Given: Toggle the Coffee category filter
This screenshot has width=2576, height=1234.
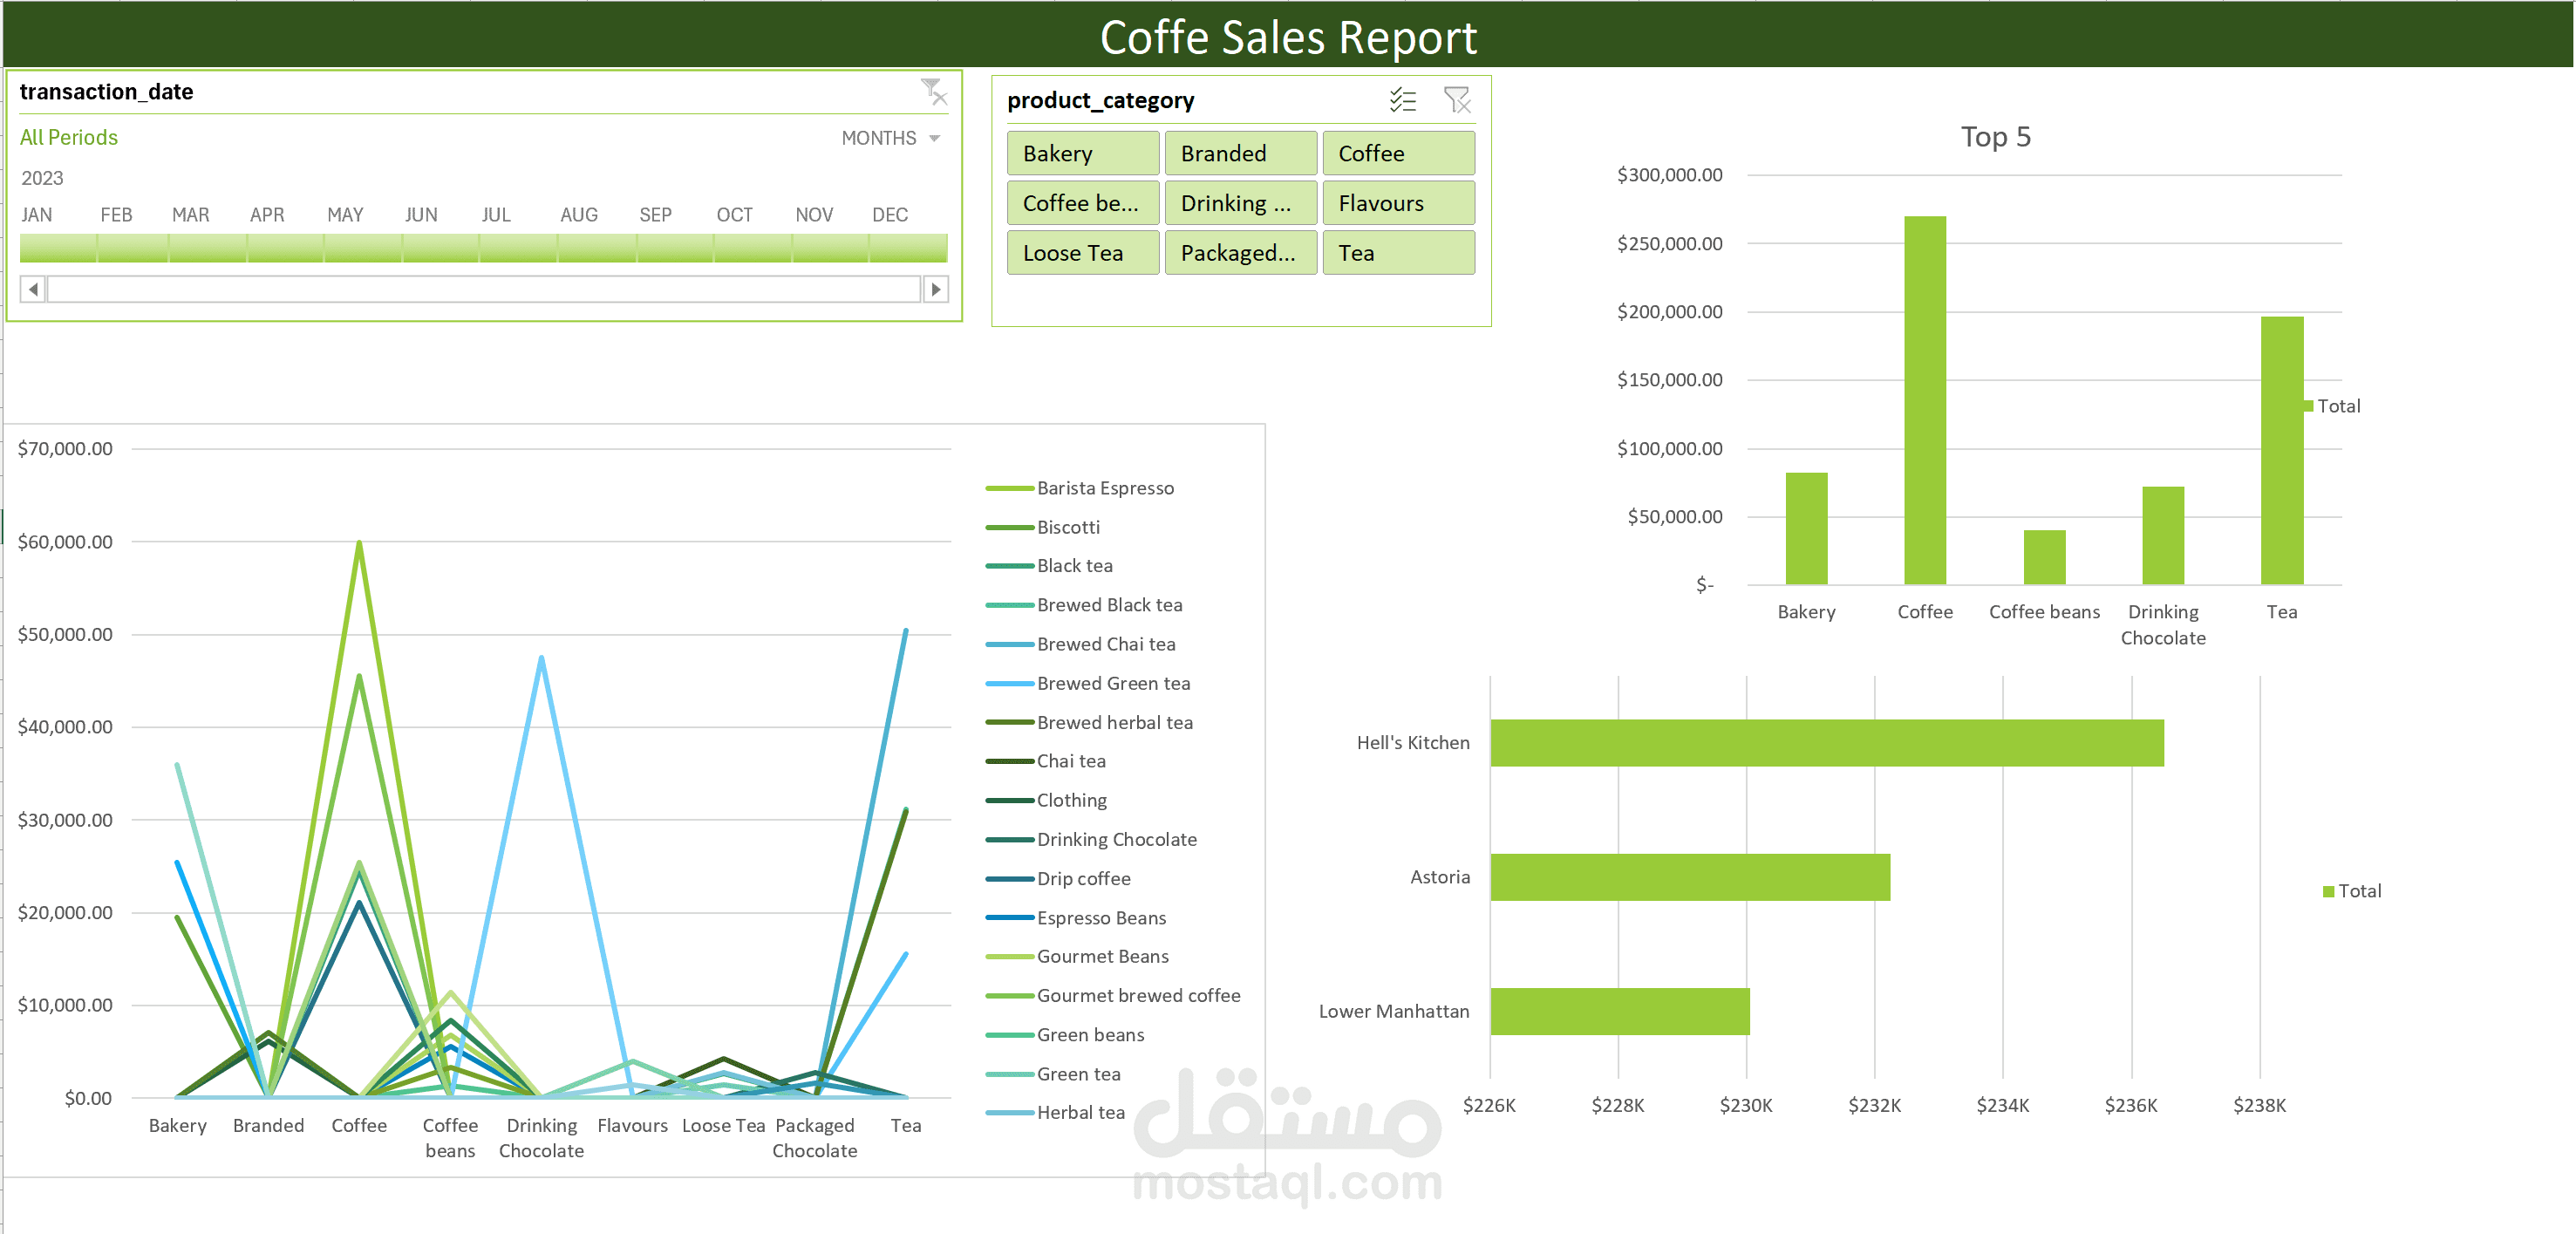Looking at the screenshot, I should click(1397, 153).
